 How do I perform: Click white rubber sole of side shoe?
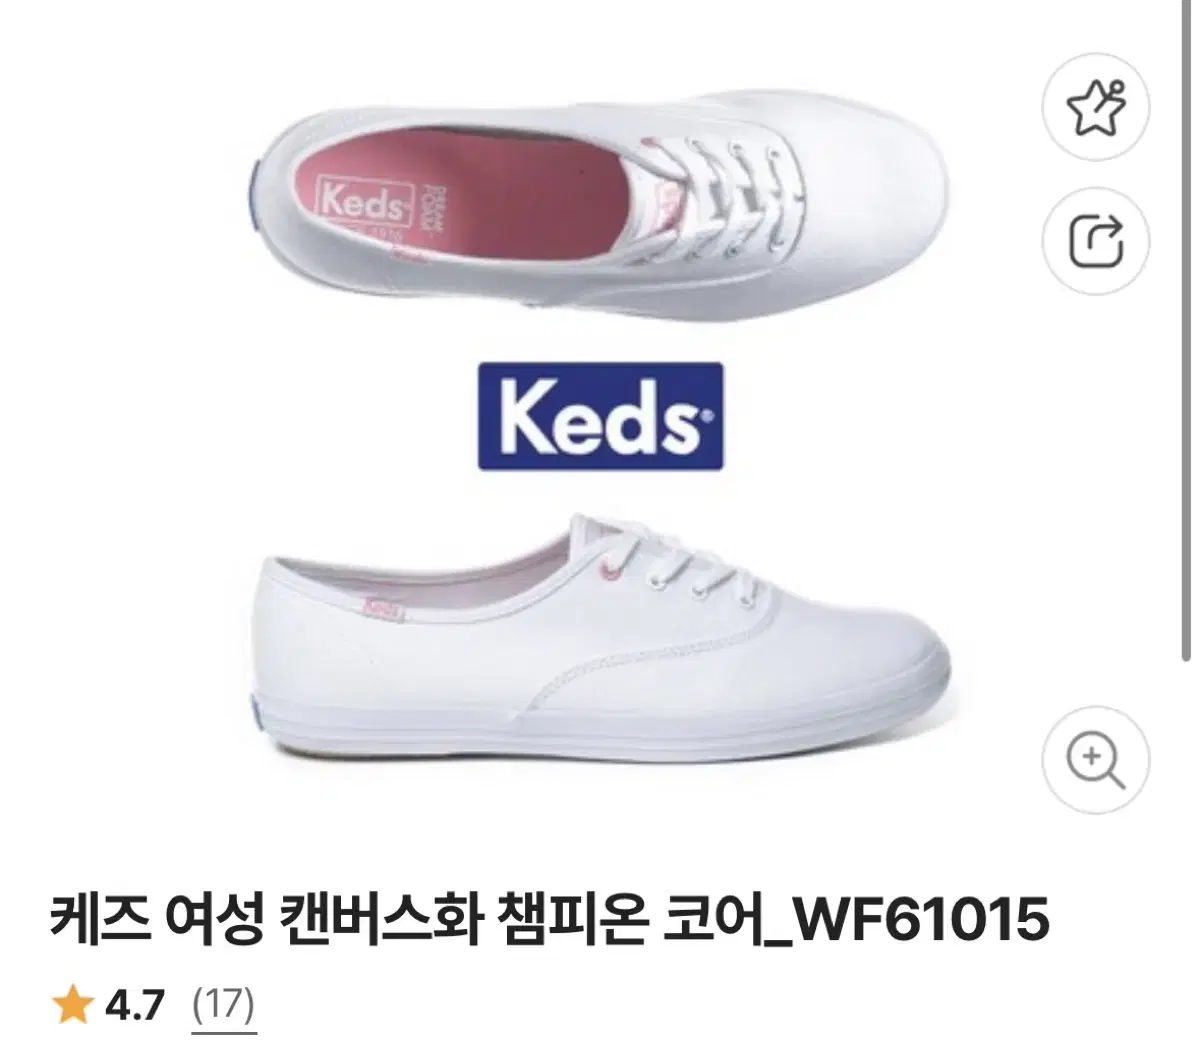pos(600,732)
